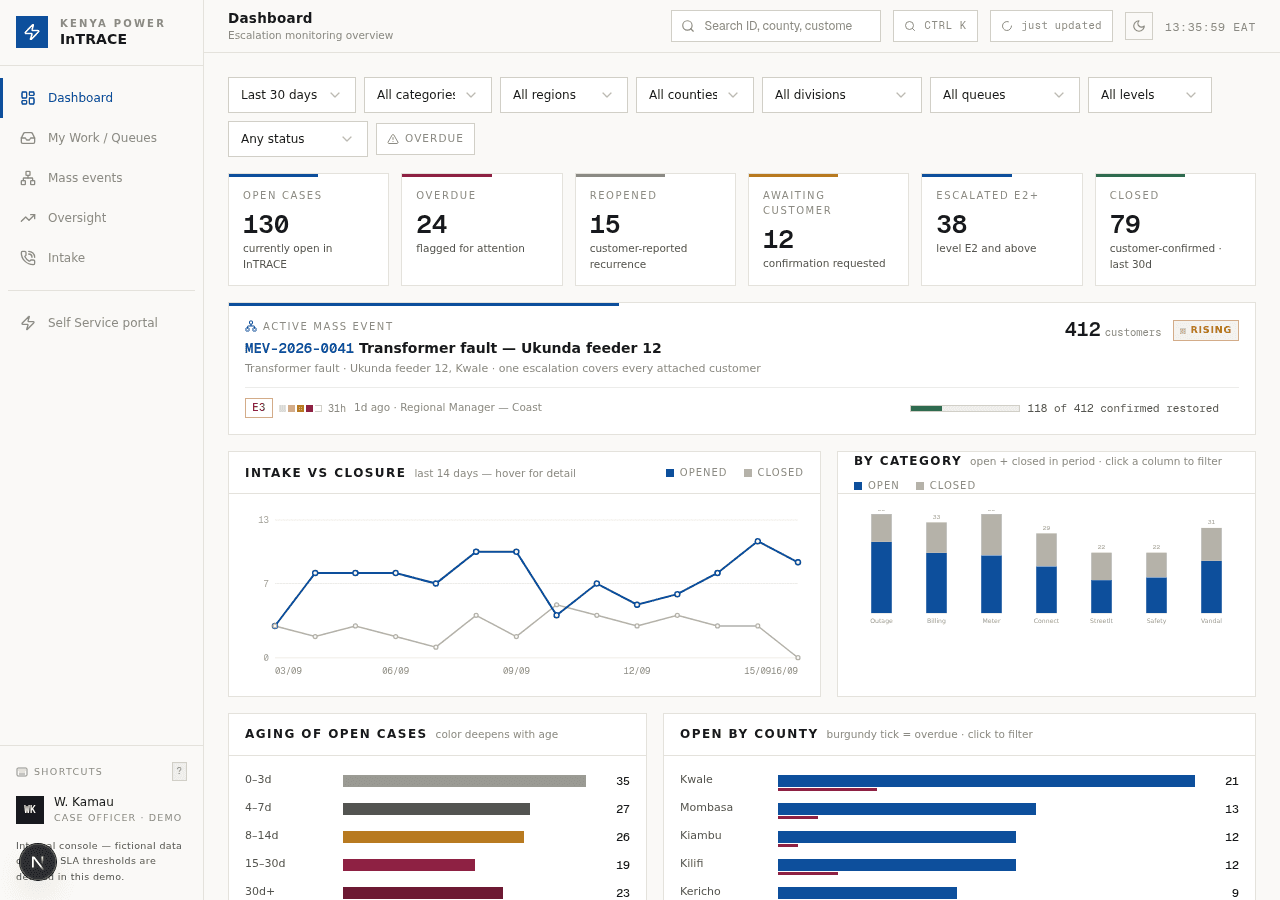Toggle the OPENED series in Intake legend
Screen dimensions: 1280x900
click(x=697, y=473)
